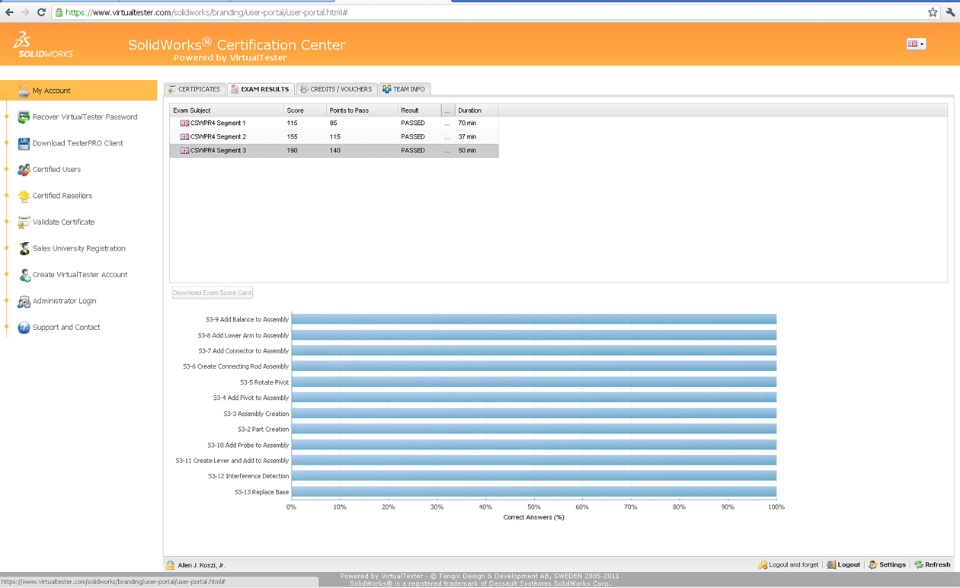Open Validate Certificate page
This screenshot has width=960, height=588.
[x=64, y=222]
